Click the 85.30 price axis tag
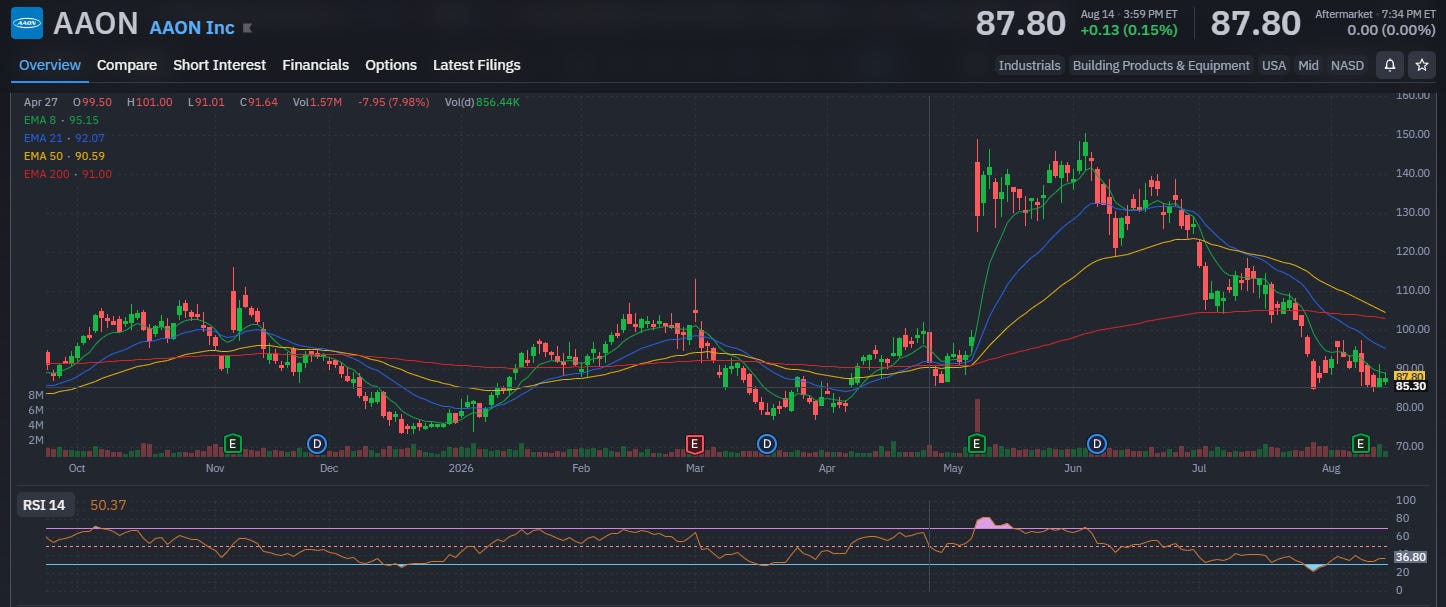 [x=1410, y=385]
